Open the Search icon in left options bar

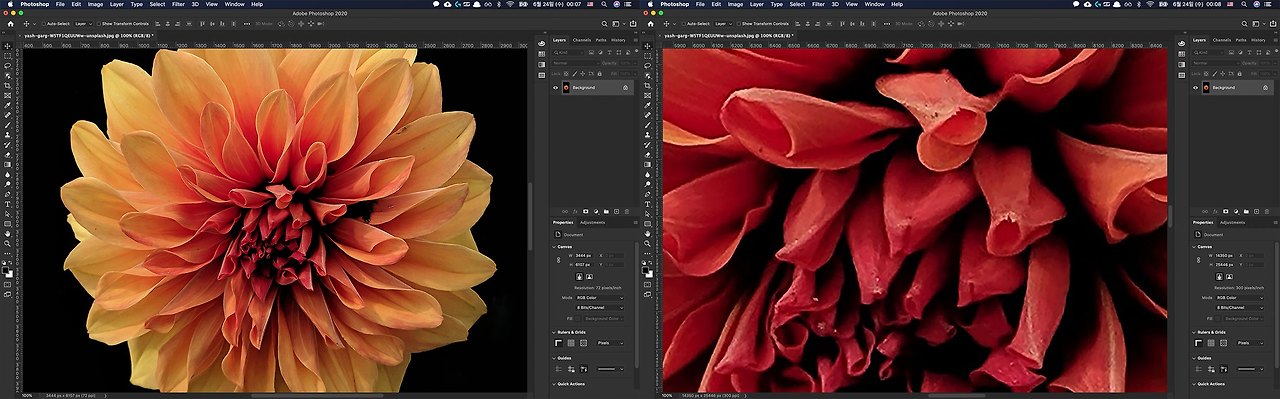click(604, 24)
